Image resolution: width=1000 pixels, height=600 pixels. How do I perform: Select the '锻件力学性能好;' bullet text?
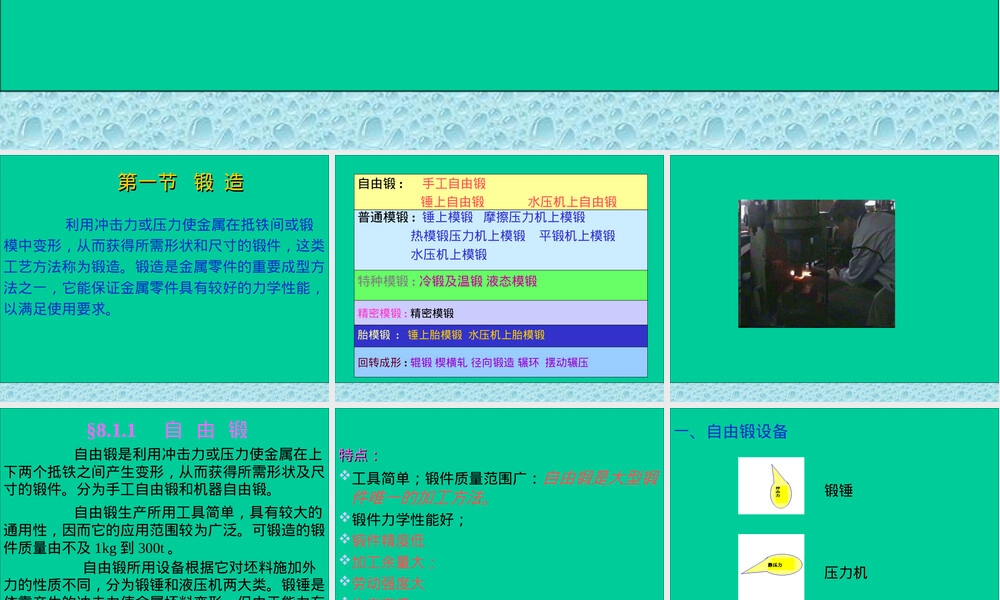click(x=409, y=520)
